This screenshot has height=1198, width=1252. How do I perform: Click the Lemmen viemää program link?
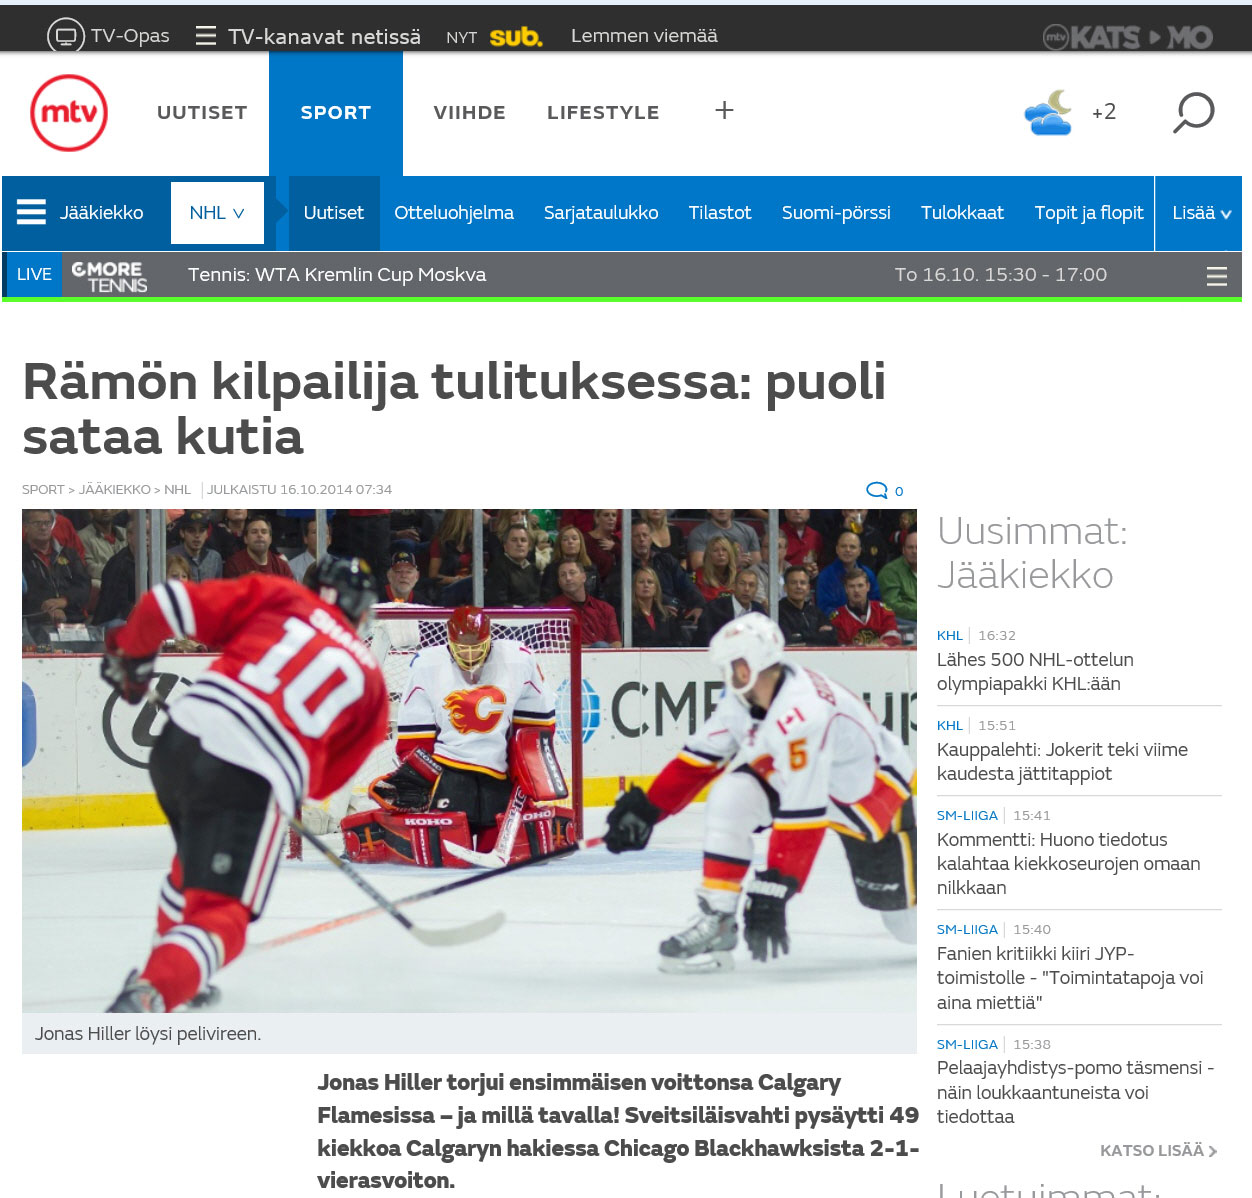[x=644, y=36]
